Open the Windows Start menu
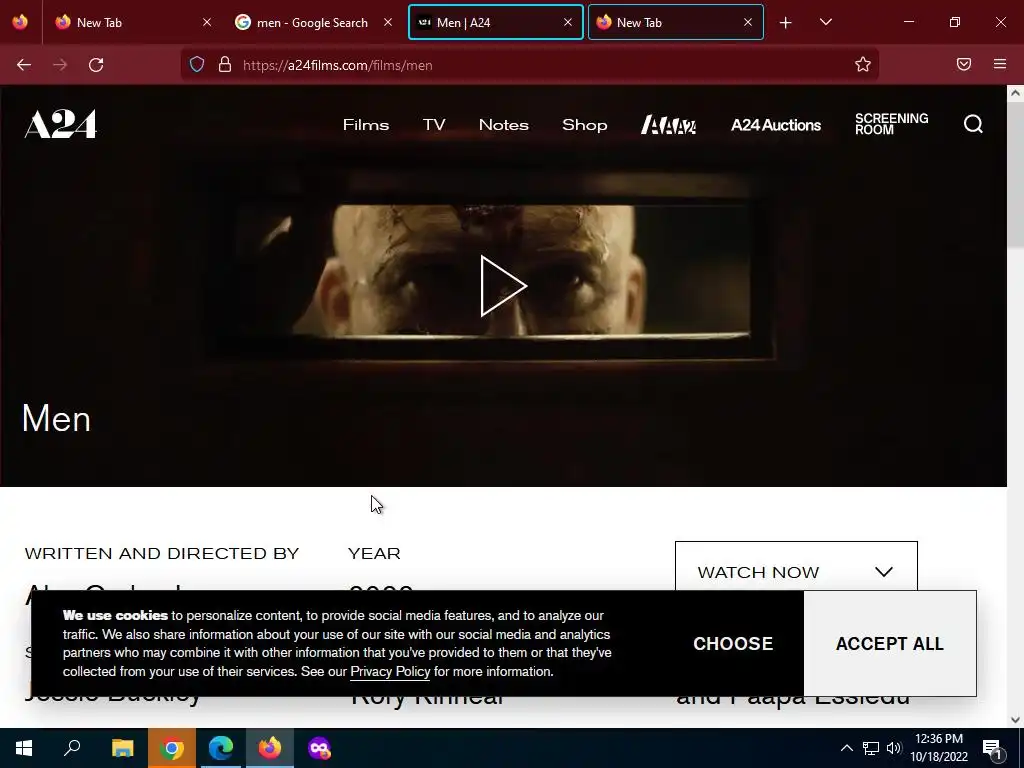Viewport: 1024px width, 768px height. (24, 748)
